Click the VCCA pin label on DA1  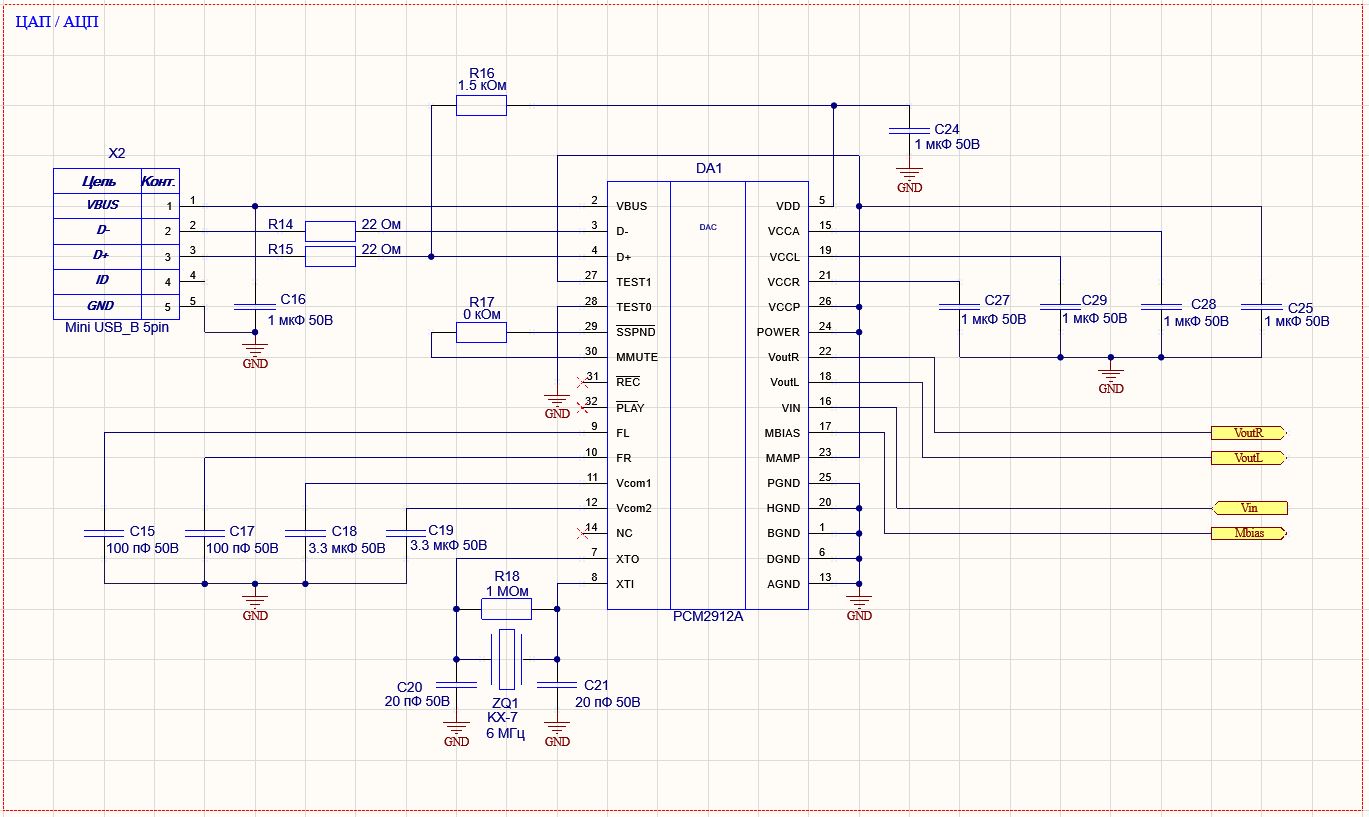[x=784, y=231]
